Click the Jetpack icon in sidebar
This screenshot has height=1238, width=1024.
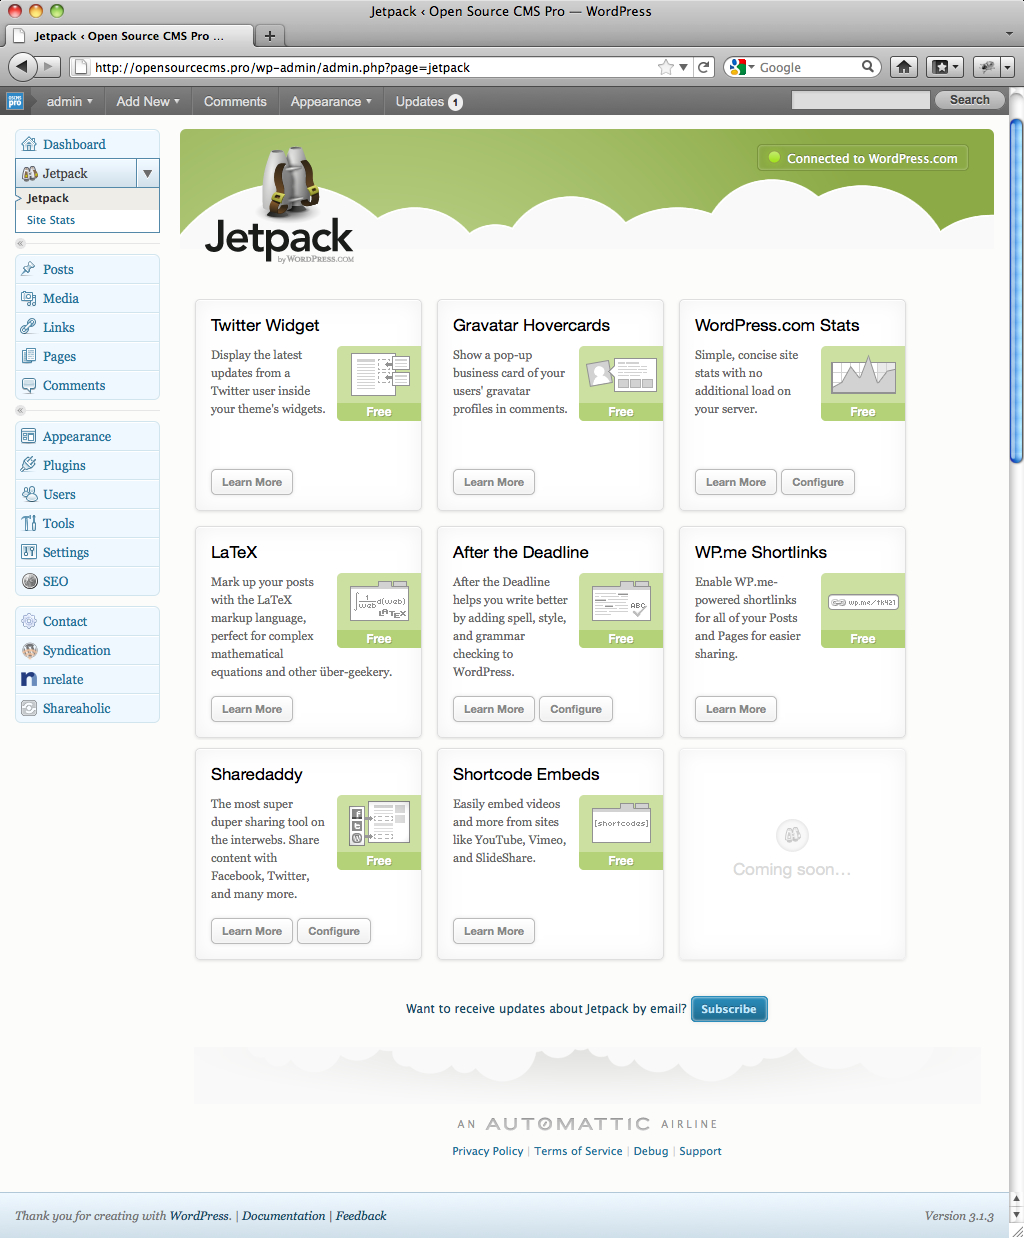[x=30, y=173]
